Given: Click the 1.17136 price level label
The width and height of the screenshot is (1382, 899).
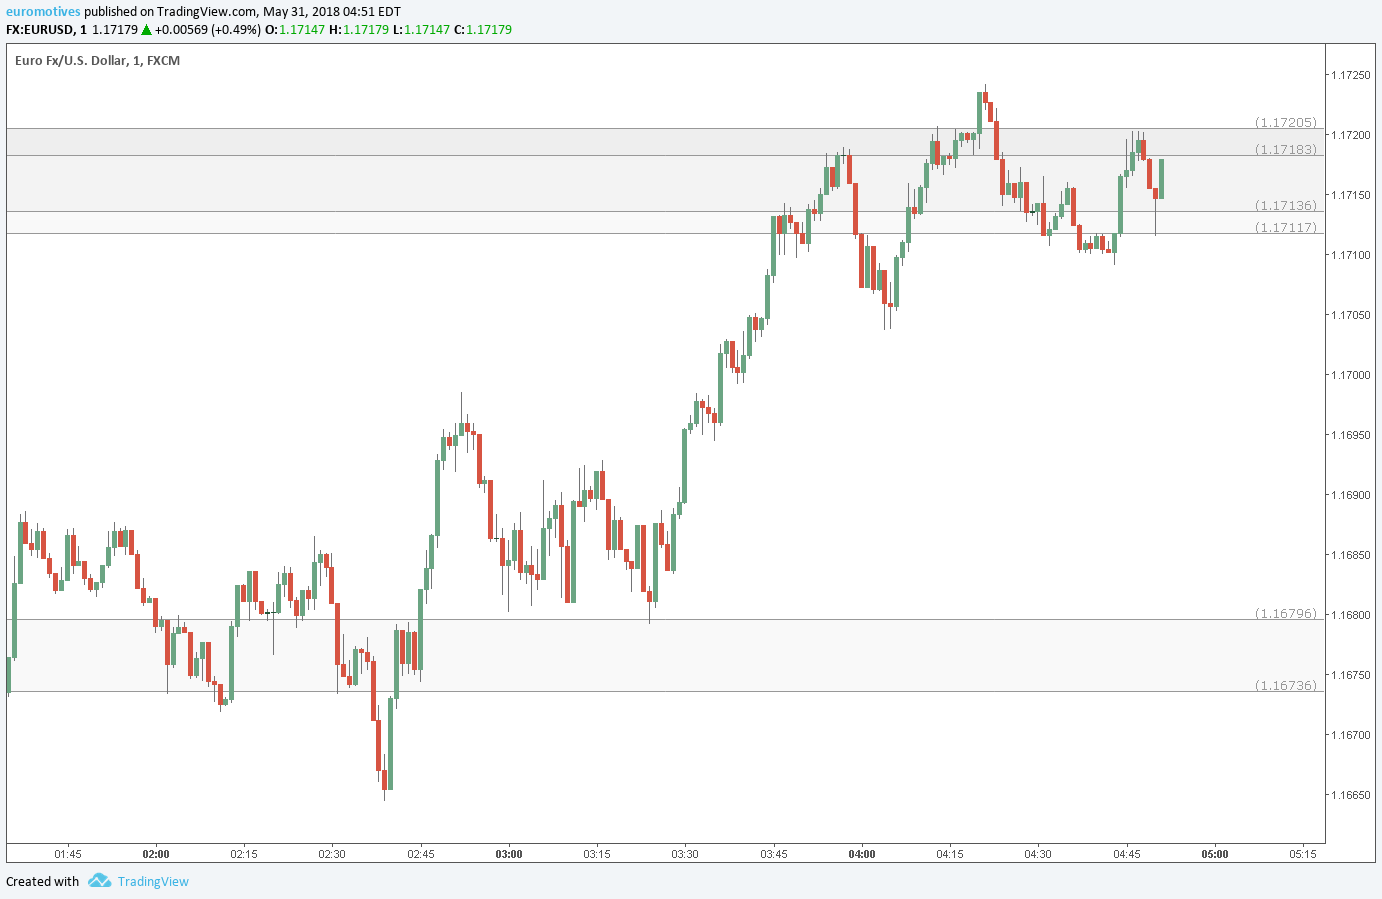Looking at the screenshot, I should coord(1287,205).
